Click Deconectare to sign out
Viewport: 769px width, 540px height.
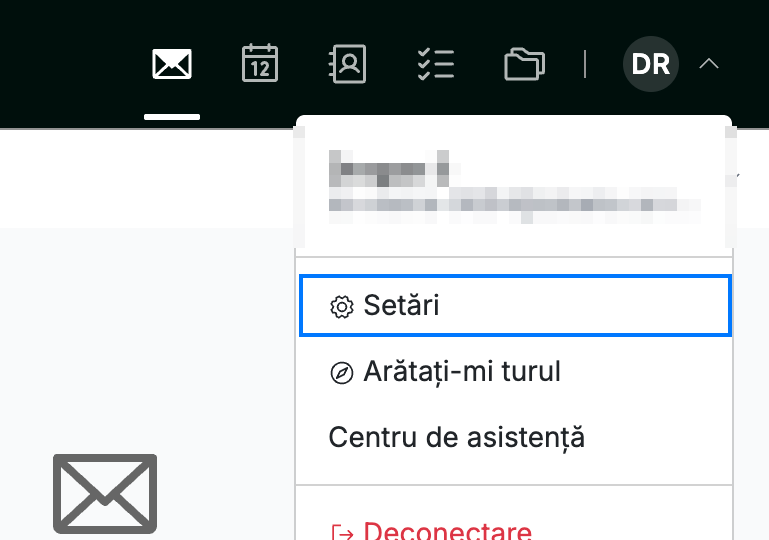447,531
